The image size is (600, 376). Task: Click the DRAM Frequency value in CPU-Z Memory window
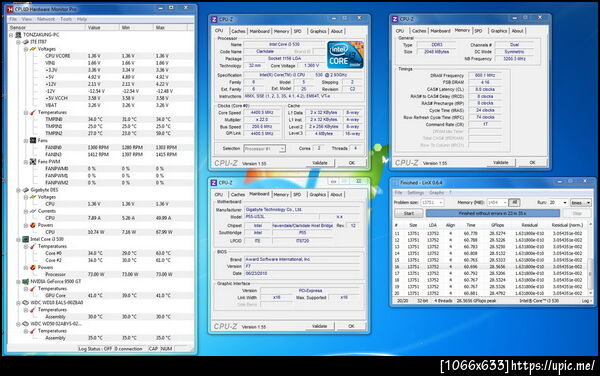[x=485, y=76]
